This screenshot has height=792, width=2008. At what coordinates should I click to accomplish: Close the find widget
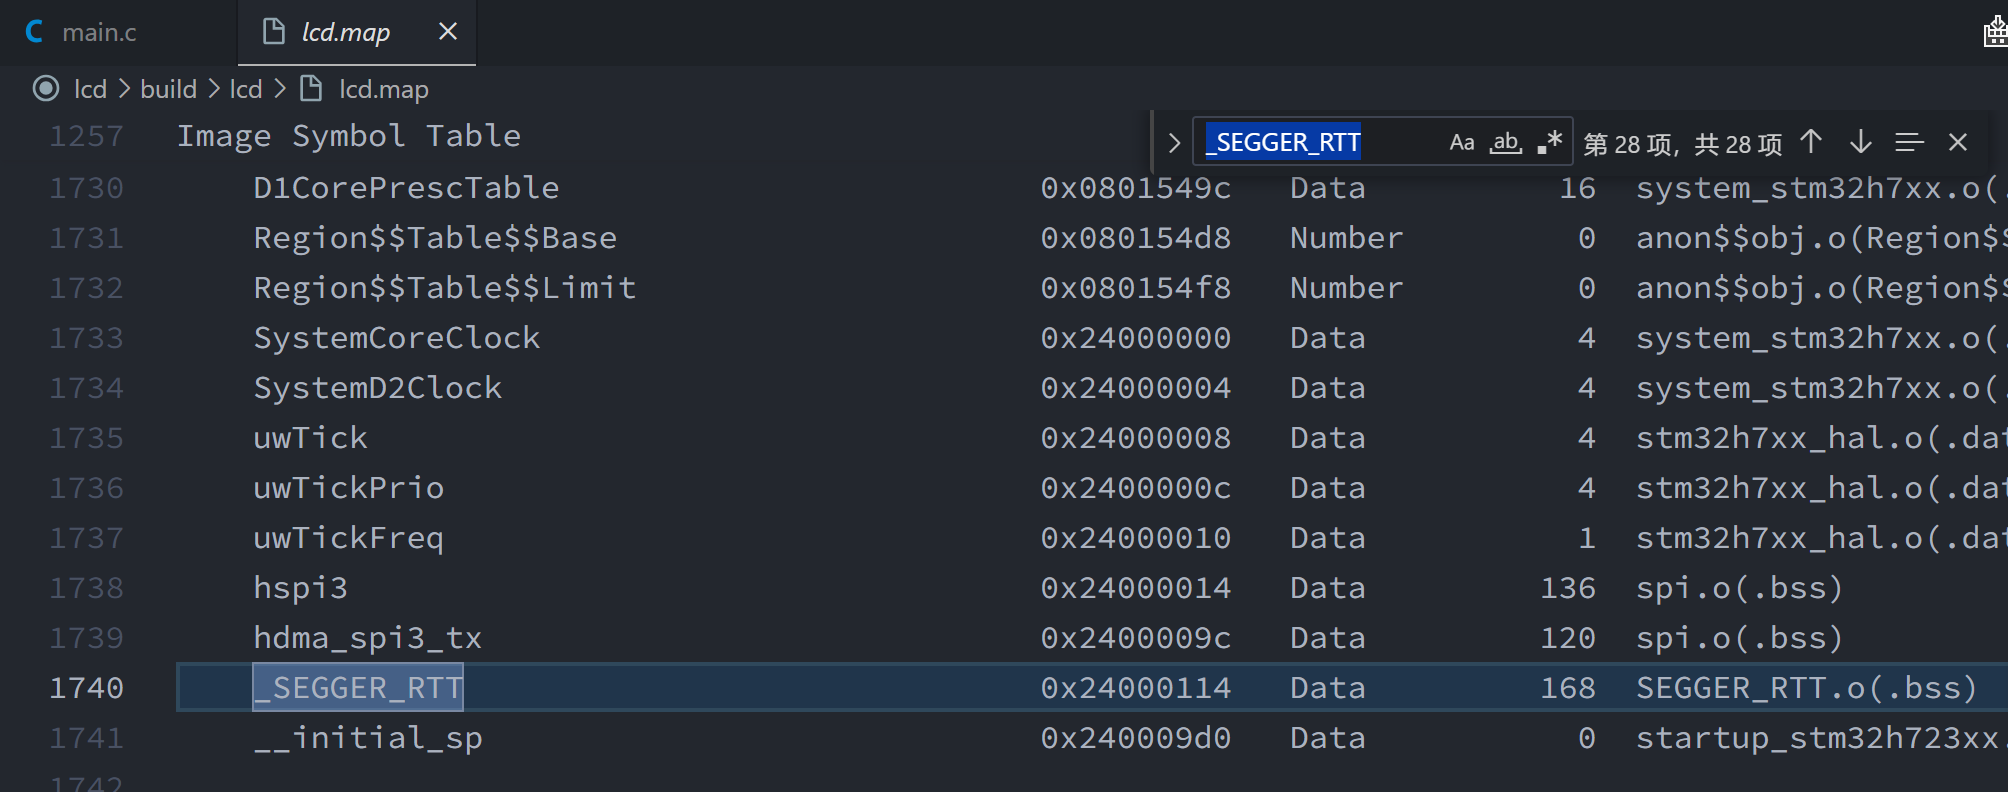click(x=1958, y=143)
